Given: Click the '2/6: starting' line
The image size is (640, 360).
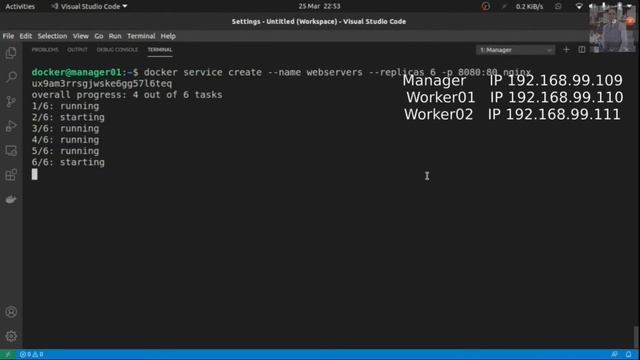Looking at the screenshot, I should tap(68, 117).
